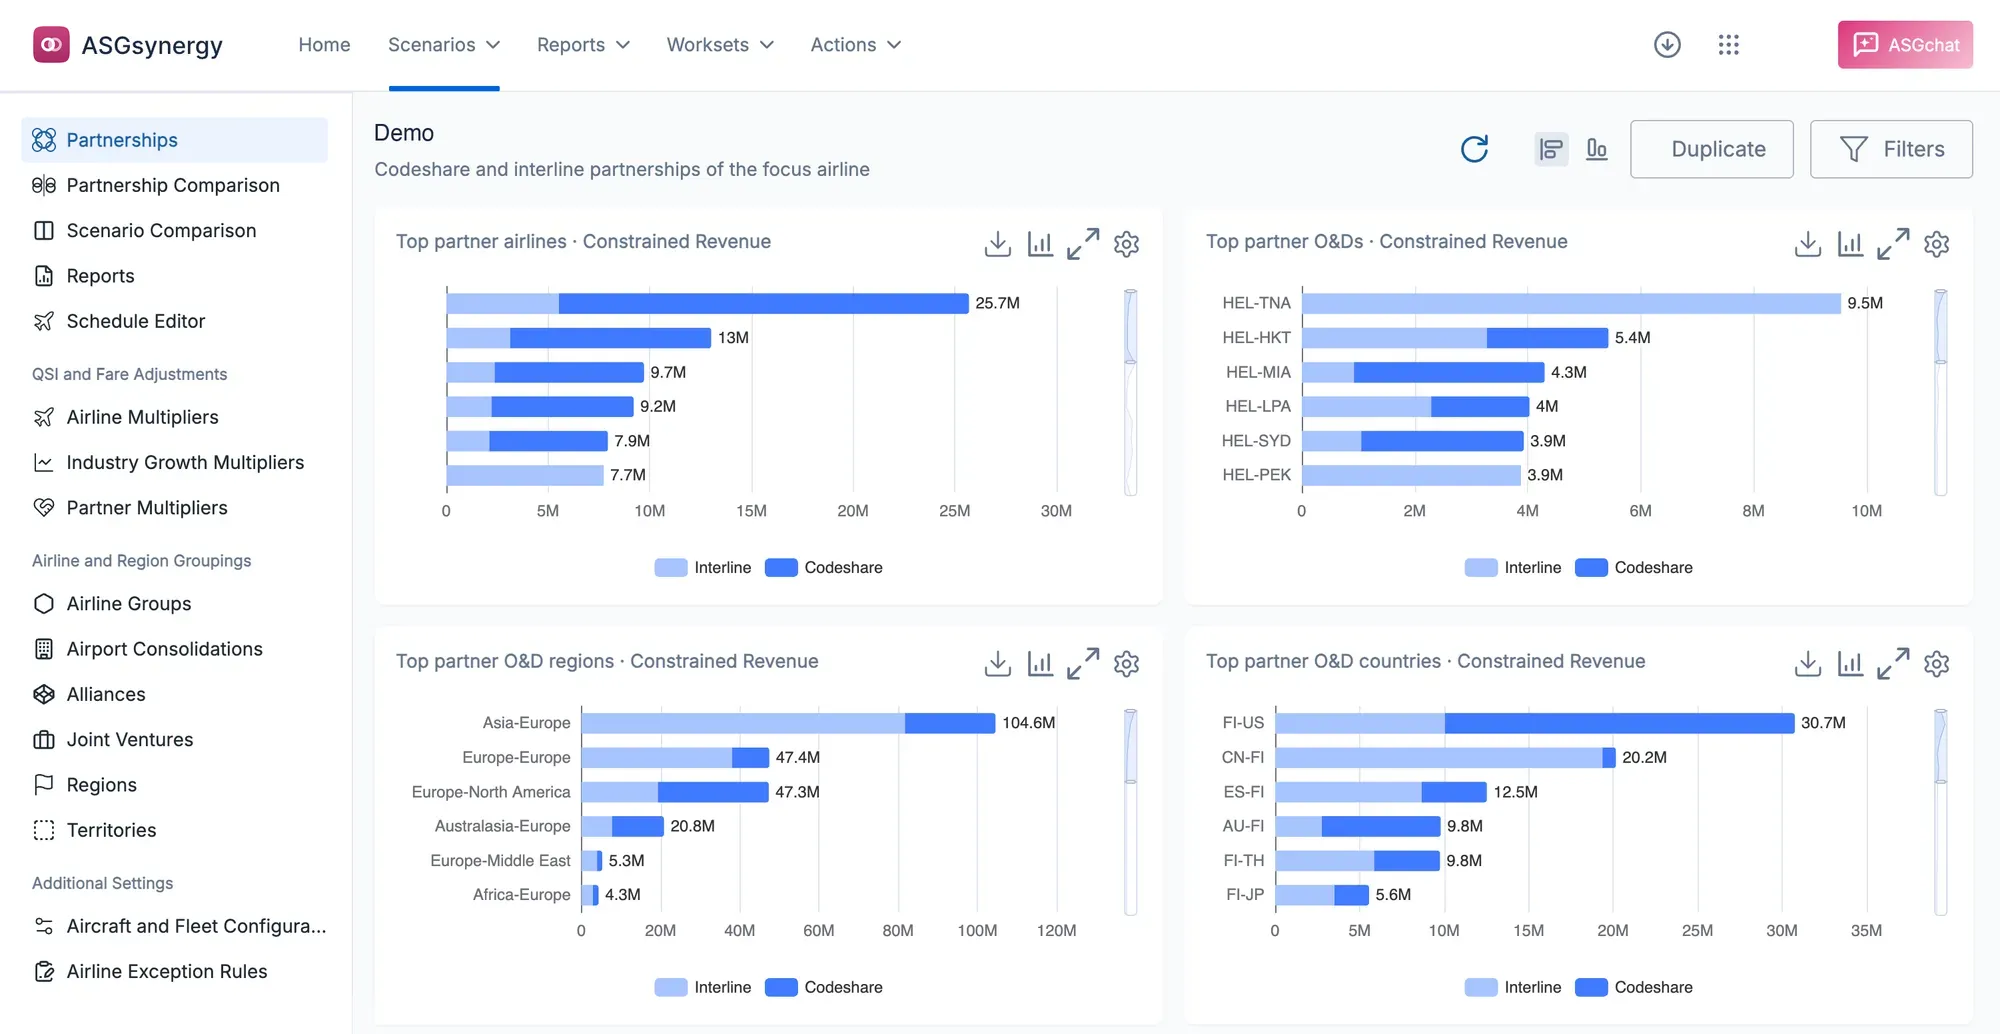This screenshot has width=2000, height=1034.
Task: Toggle Codeshare series in Top partner airlines legend
Action: click(x=824, y=568)
